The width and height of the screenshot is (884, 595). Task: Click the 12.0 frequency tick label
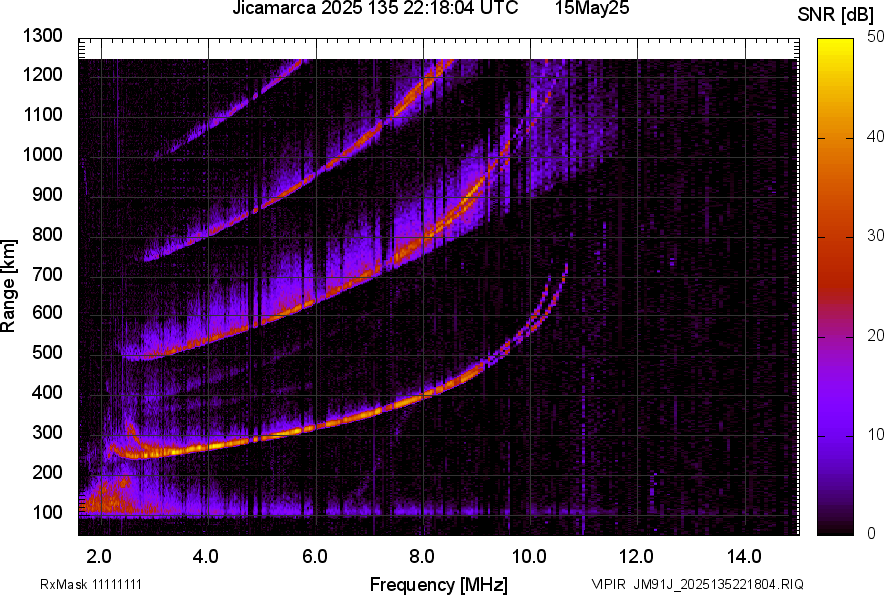coord(636,556)
